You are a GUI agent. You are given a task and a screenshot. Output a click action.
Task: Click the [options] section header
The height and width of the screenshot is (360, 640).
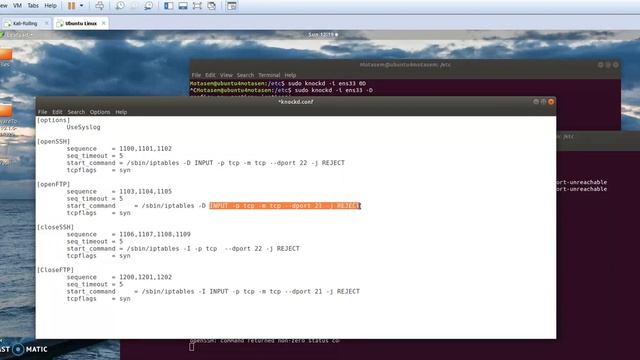pyautogui.click(x=53, y=120)
